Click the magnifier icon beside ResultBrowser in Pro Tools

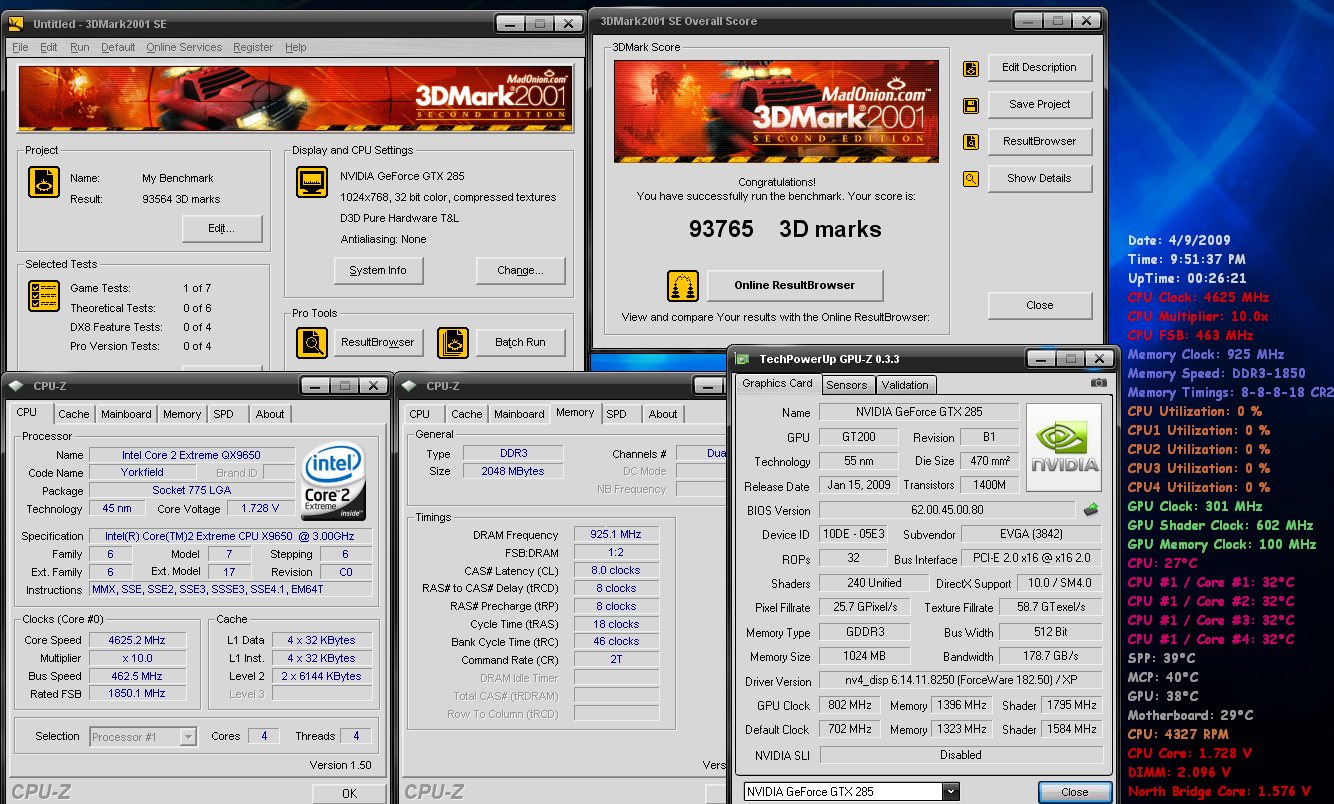[312, 343]
